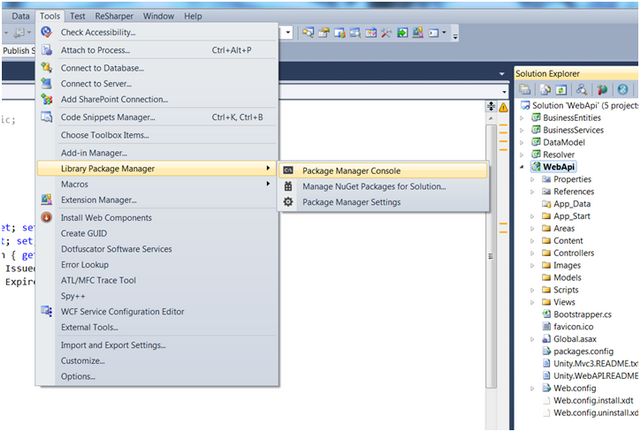
Task: Open Library Package Manager submenu
Action: 157,169
